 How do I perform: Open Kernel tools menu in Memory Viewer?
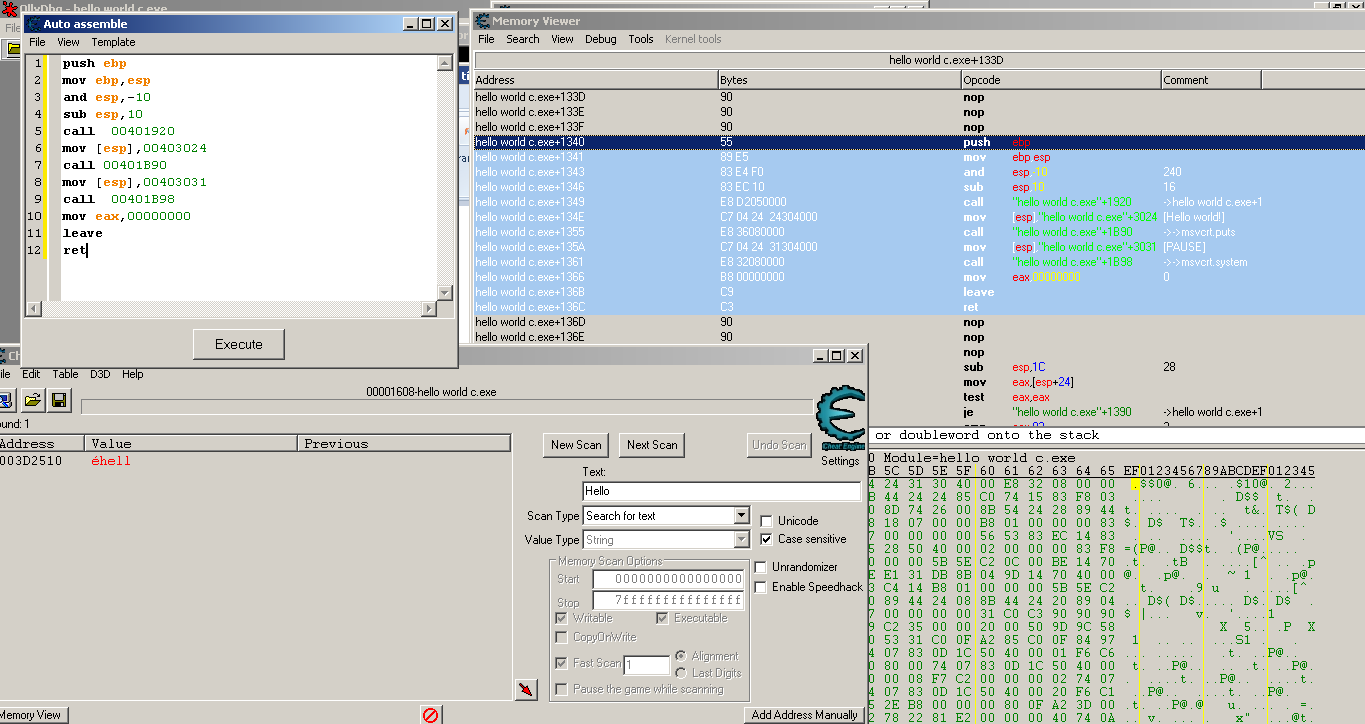(x=693, y=39)
